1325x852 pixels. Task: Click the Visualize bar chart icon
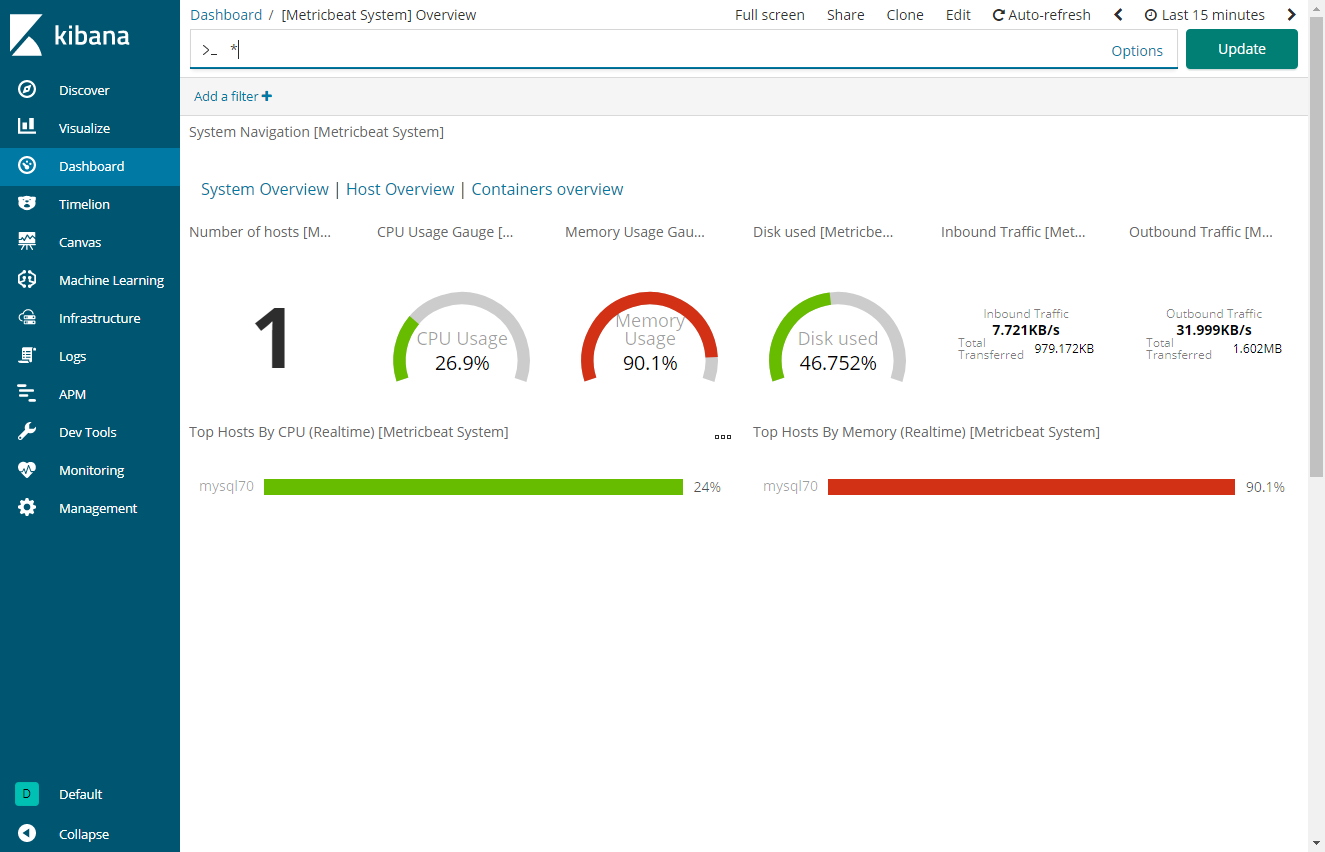[27, 128]
